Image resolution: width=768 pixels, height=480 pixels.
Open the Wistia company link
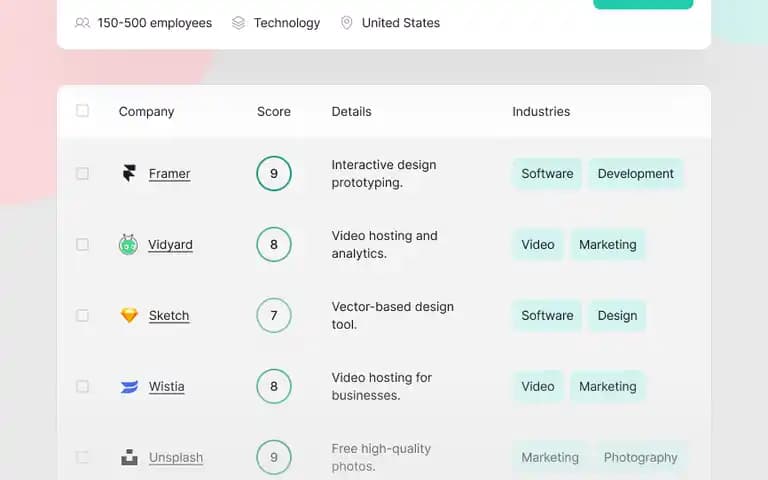click(167, 387)
